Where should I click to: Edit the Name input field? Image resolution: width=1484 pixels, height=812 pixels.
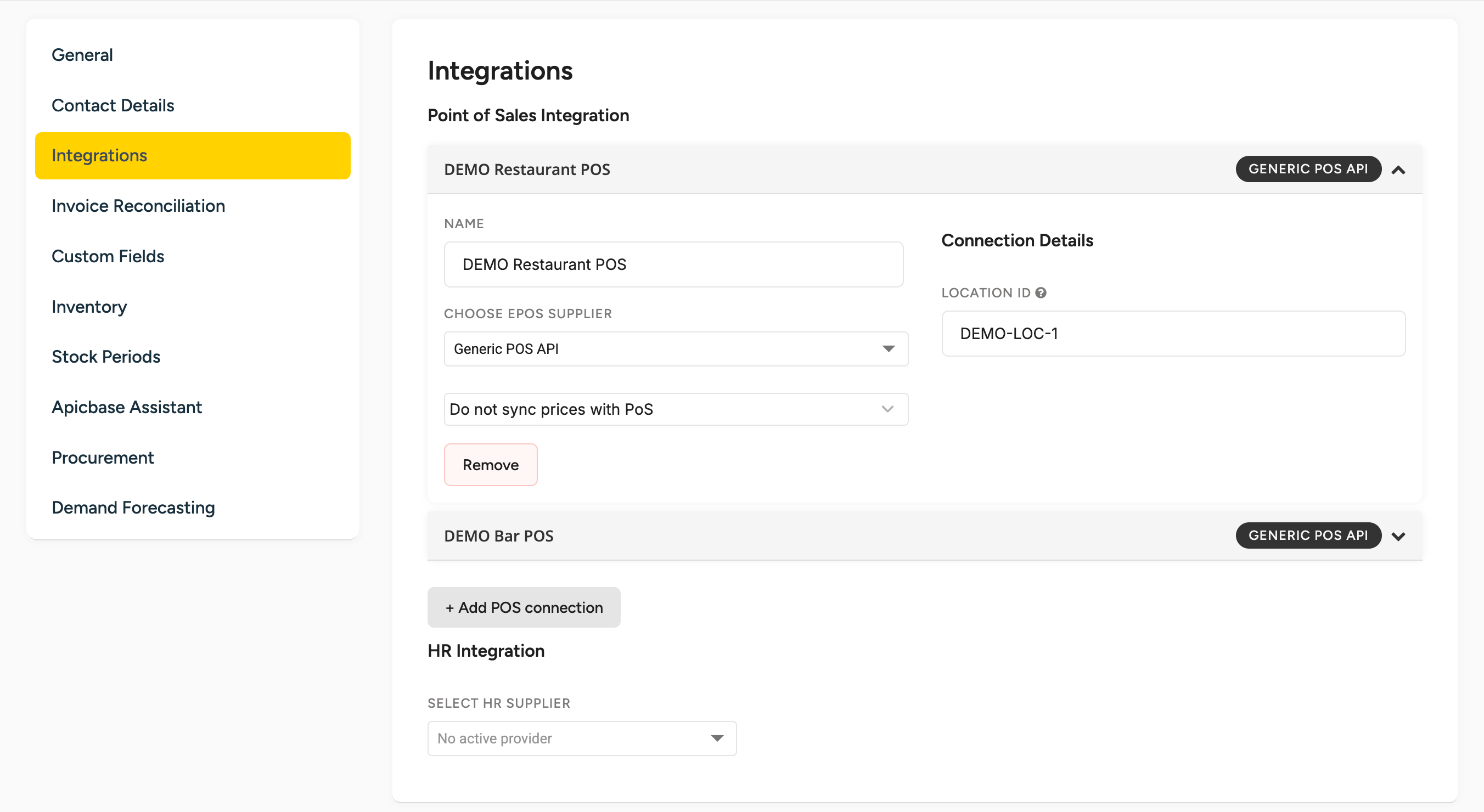(x=674, y=265)
